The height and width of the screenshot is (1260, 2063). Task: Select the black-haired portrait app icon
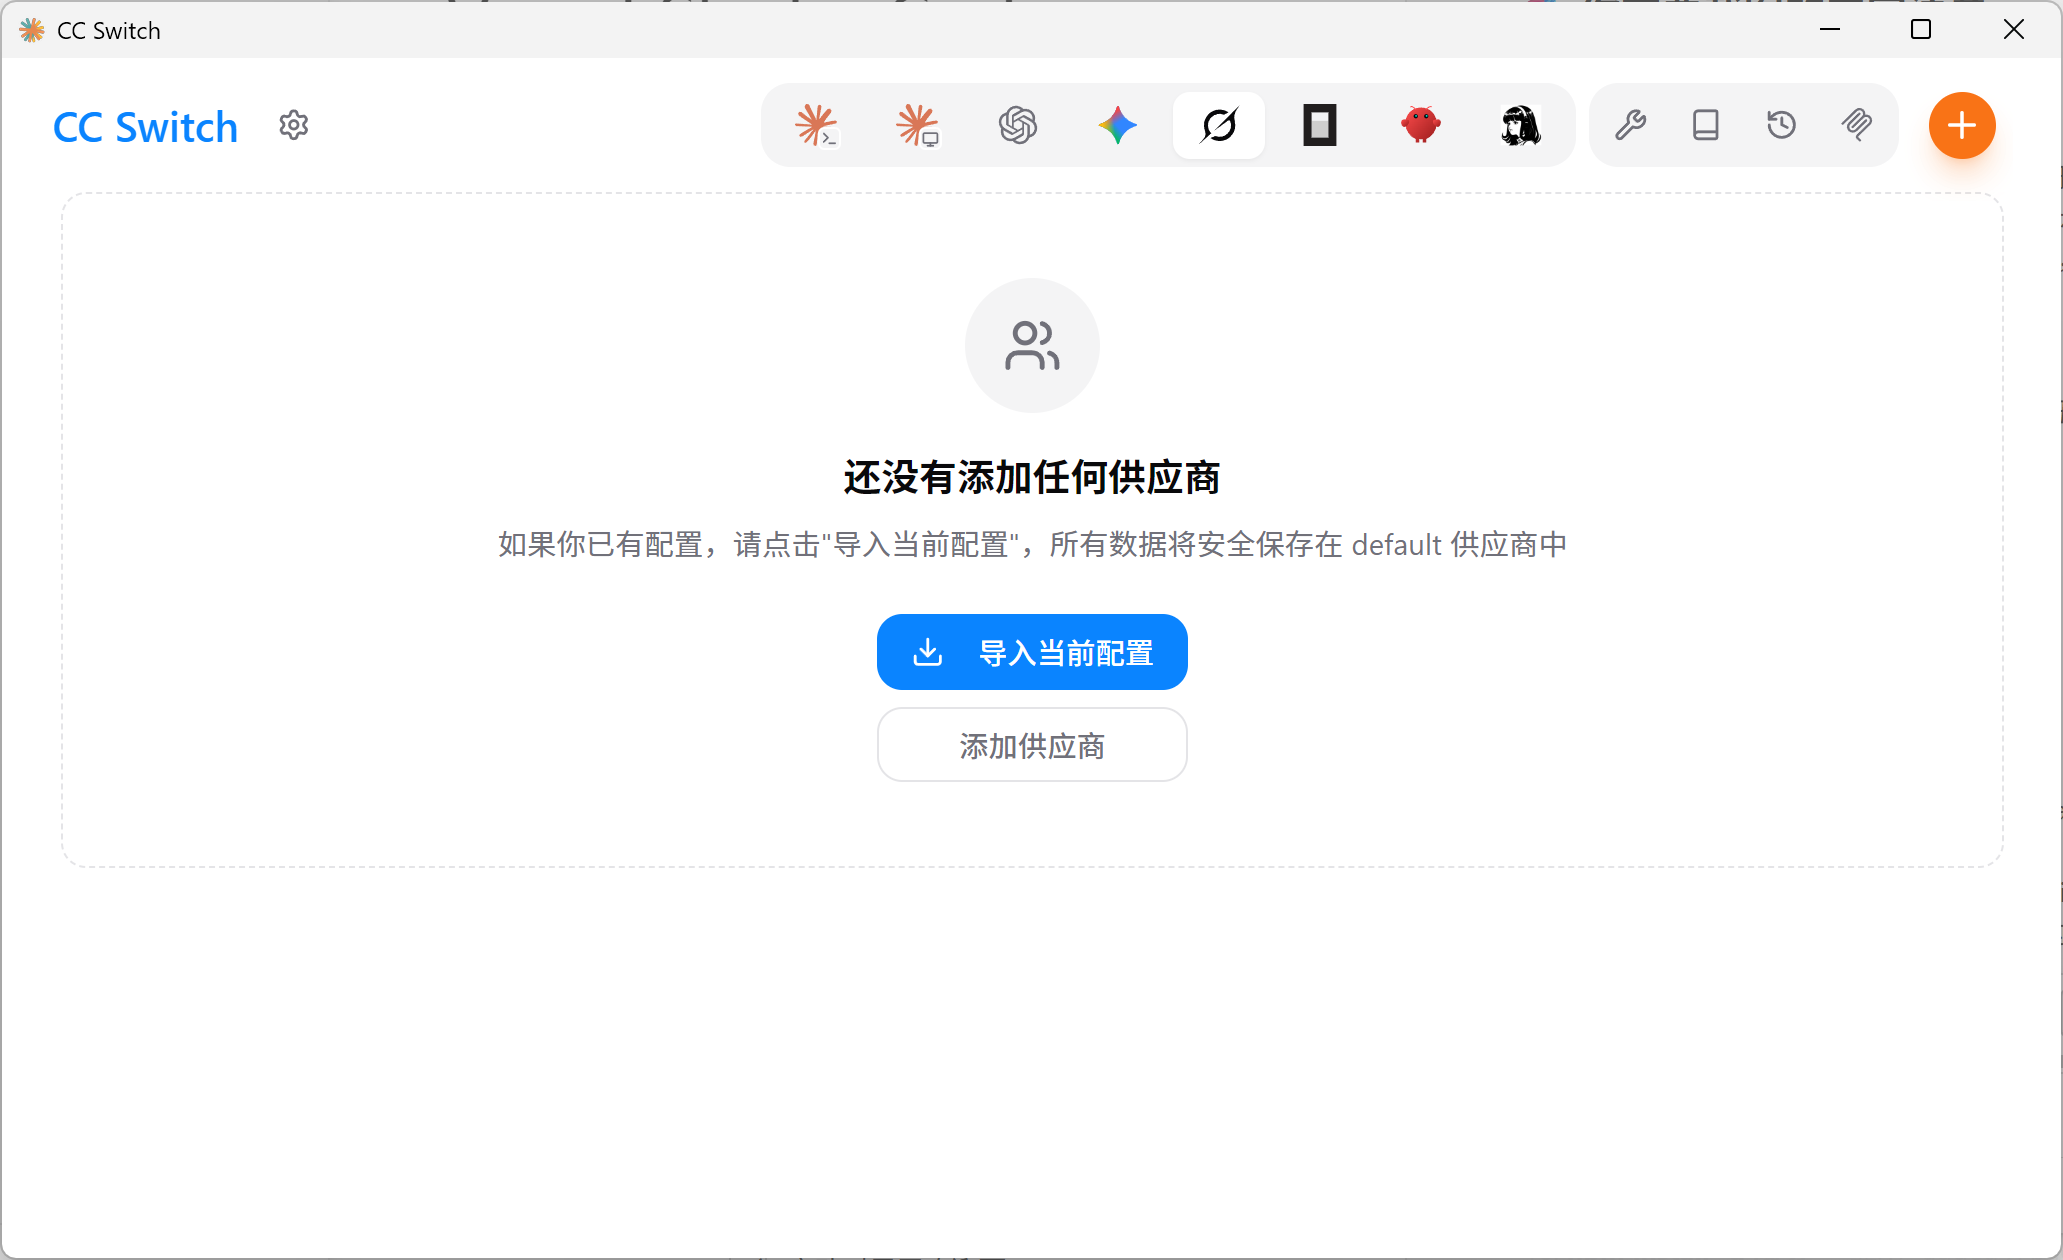pos(1521,126)
